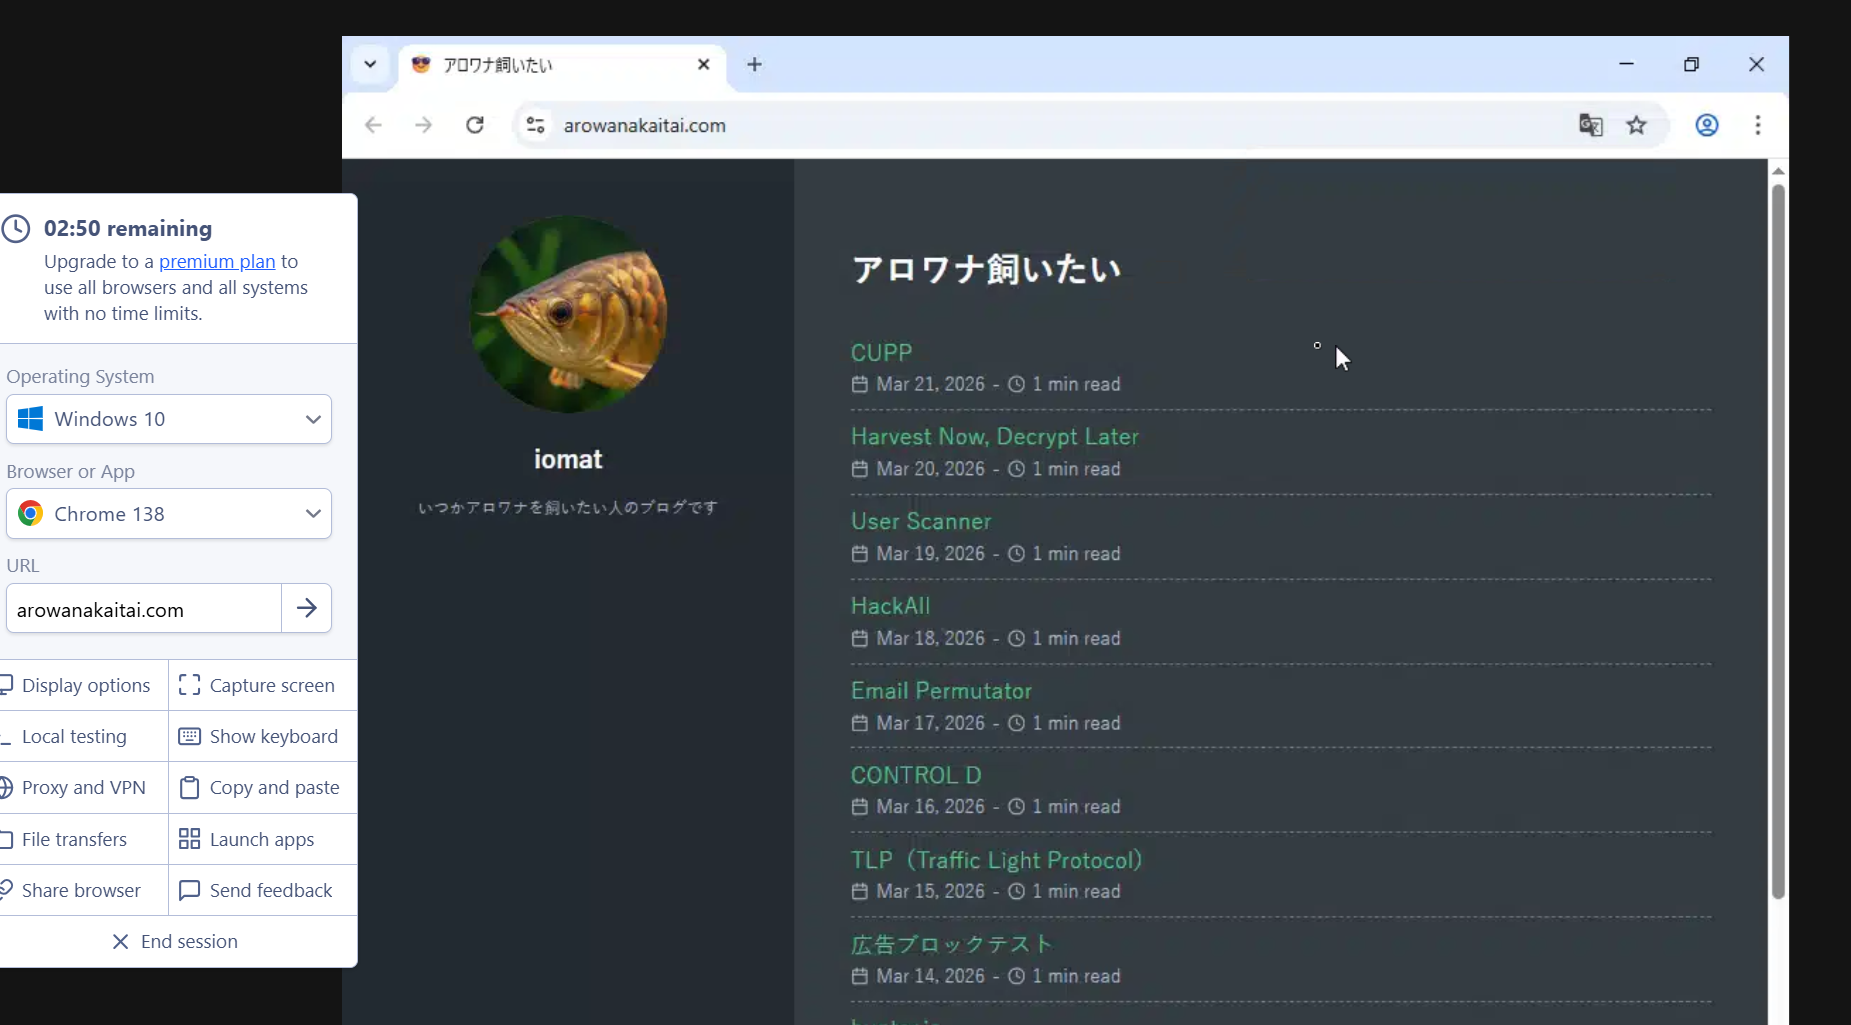1851x1025 pixels.
Task: Expand the Operating System Windows 10 dropdown
Action: pos(169,419)
